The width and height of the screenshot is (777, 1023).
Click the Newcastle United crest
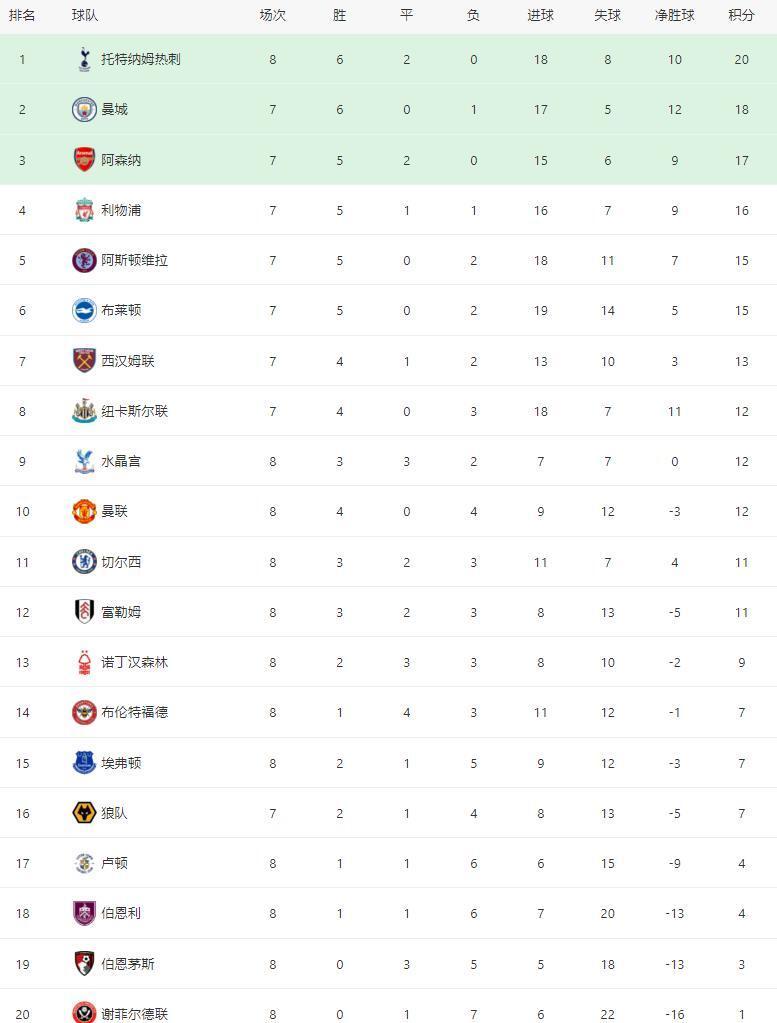(x=84, y=411)
